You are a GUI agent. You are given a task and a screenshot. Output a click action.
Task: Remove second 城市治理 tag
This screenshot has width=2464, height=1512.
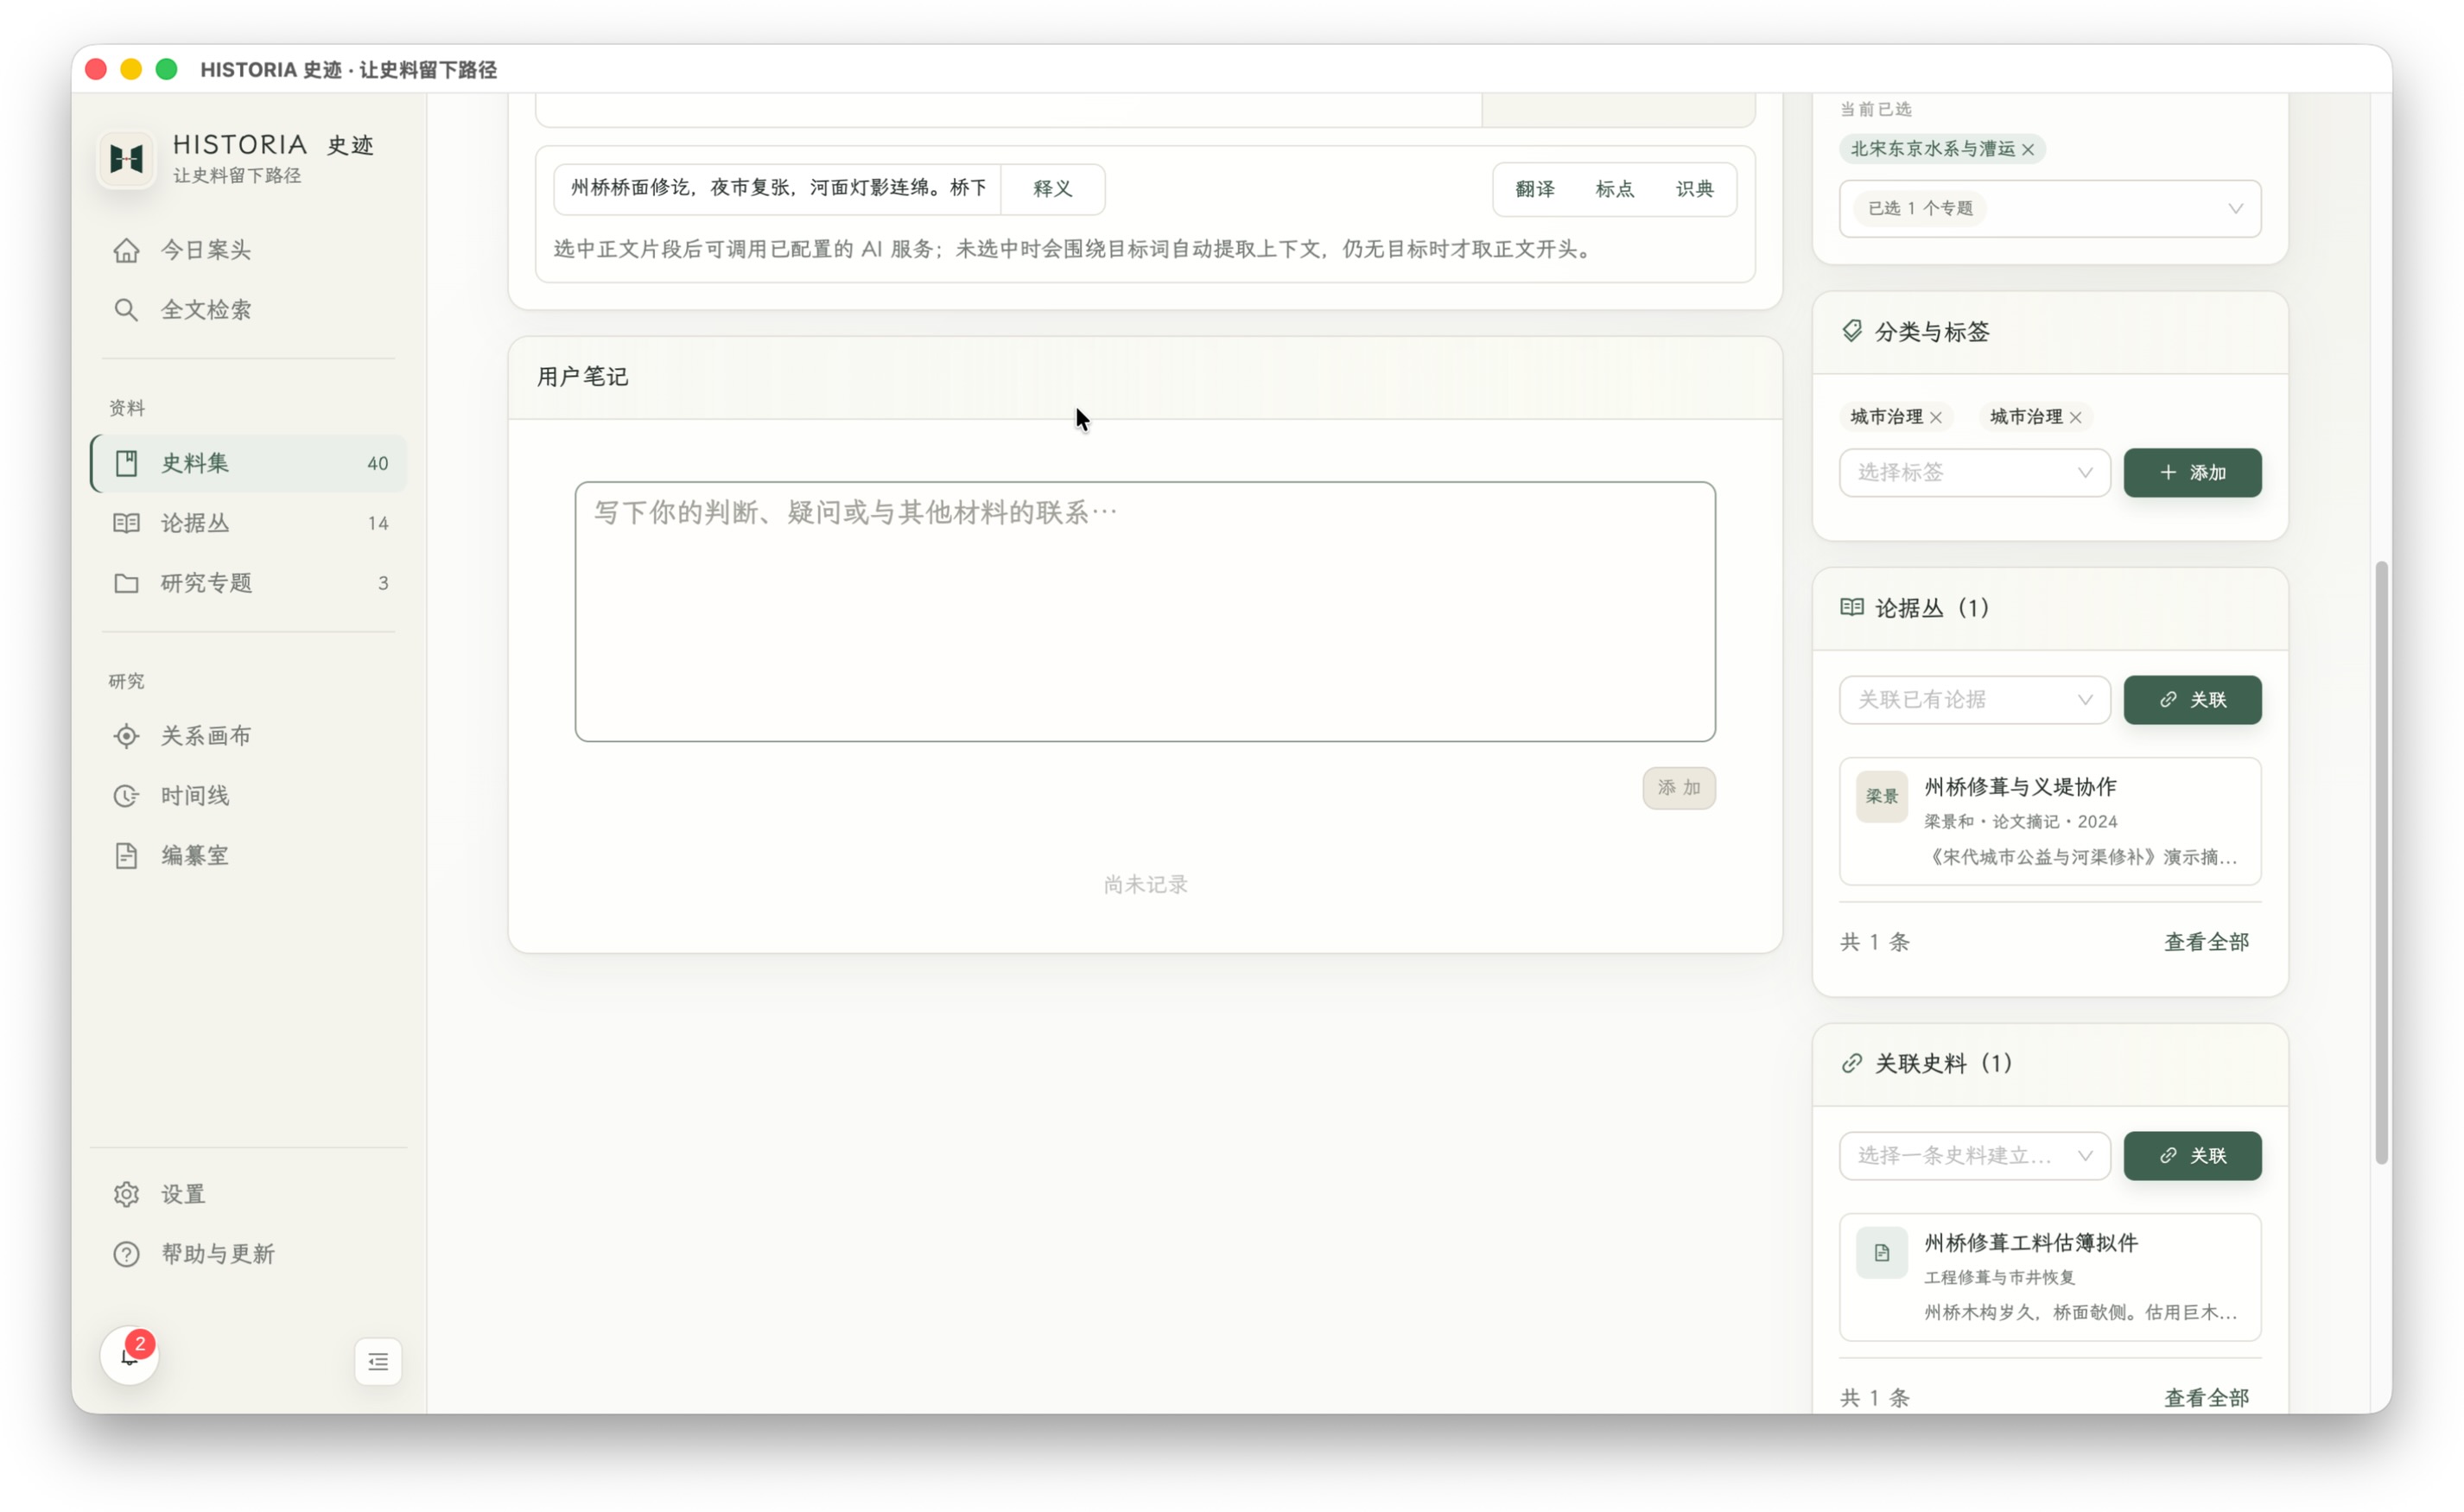click(x=2076, y=418)
